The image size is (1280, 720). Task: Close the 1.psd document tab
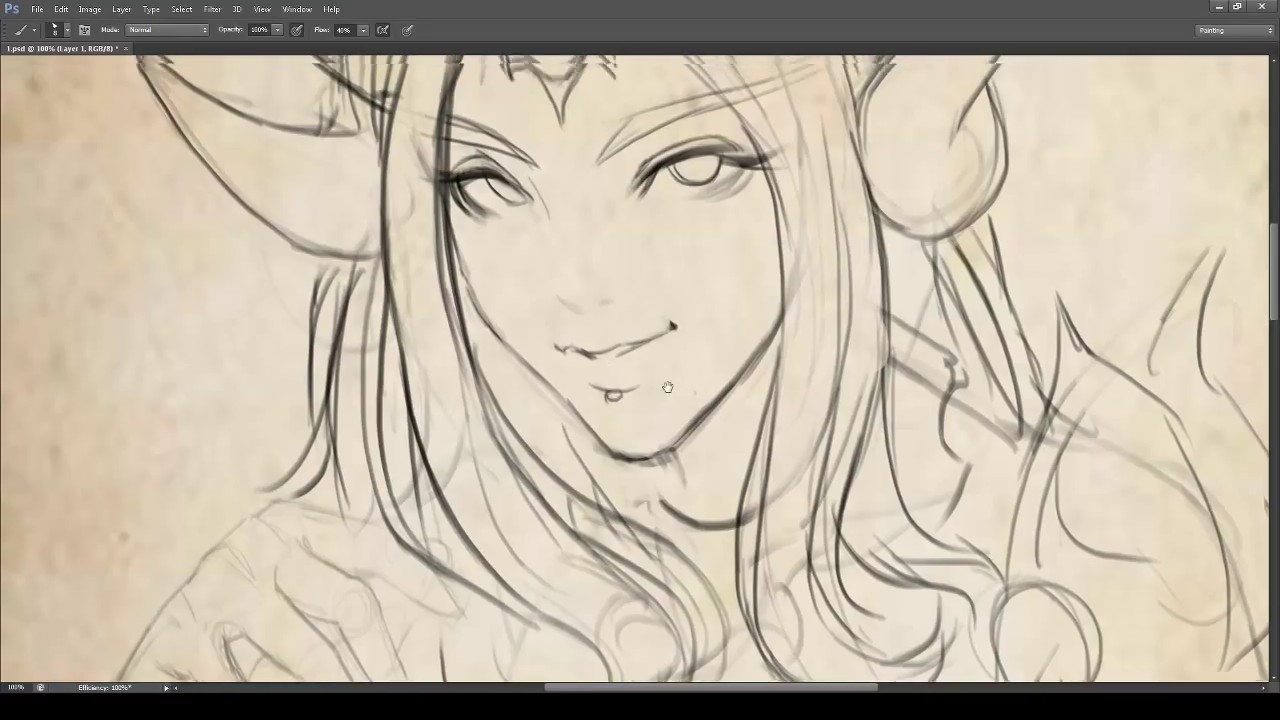126,49
